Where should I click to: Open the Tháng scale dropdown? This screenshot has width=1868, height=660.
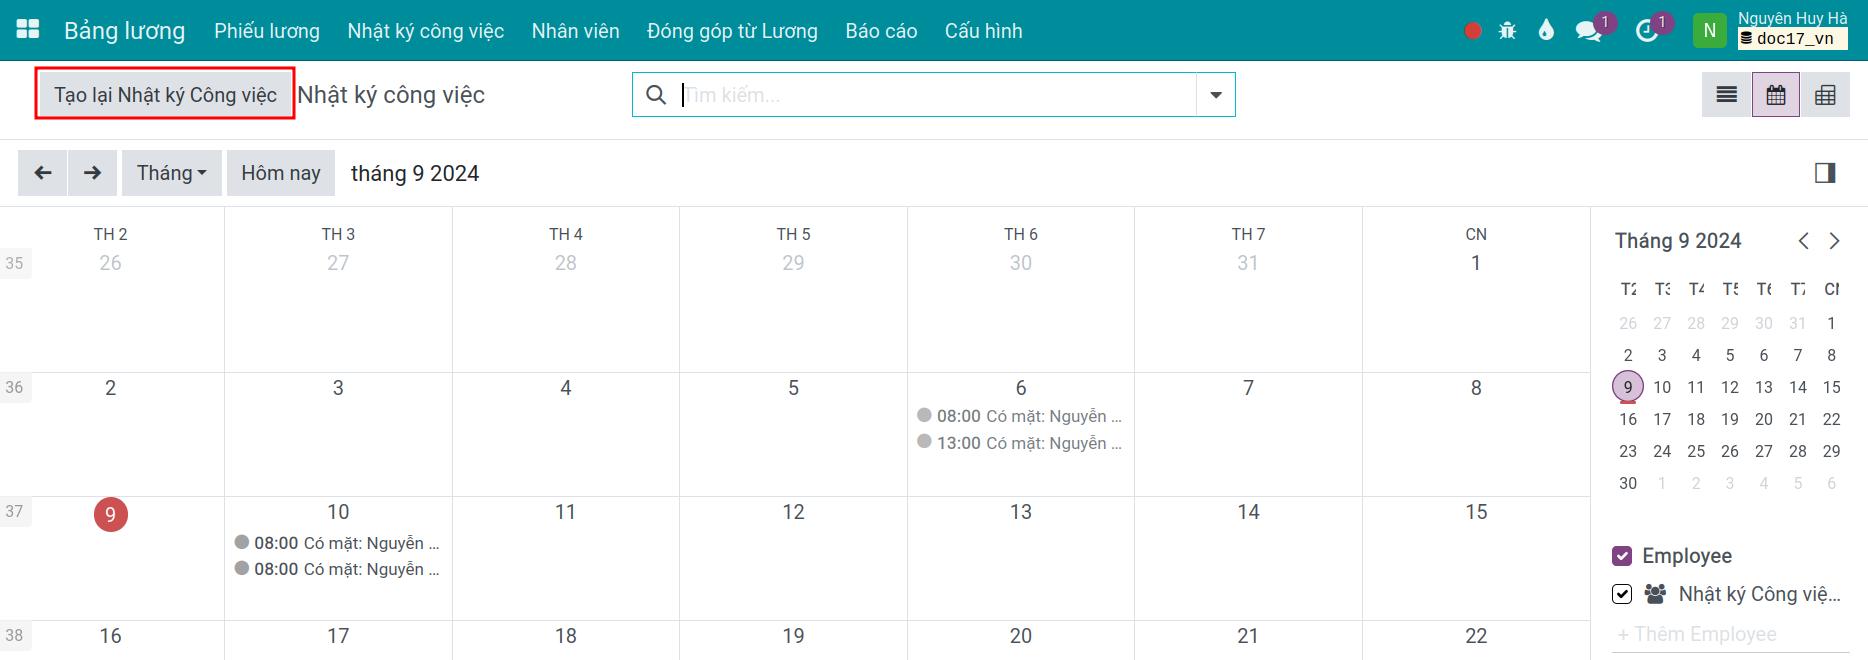coord(172,173)
